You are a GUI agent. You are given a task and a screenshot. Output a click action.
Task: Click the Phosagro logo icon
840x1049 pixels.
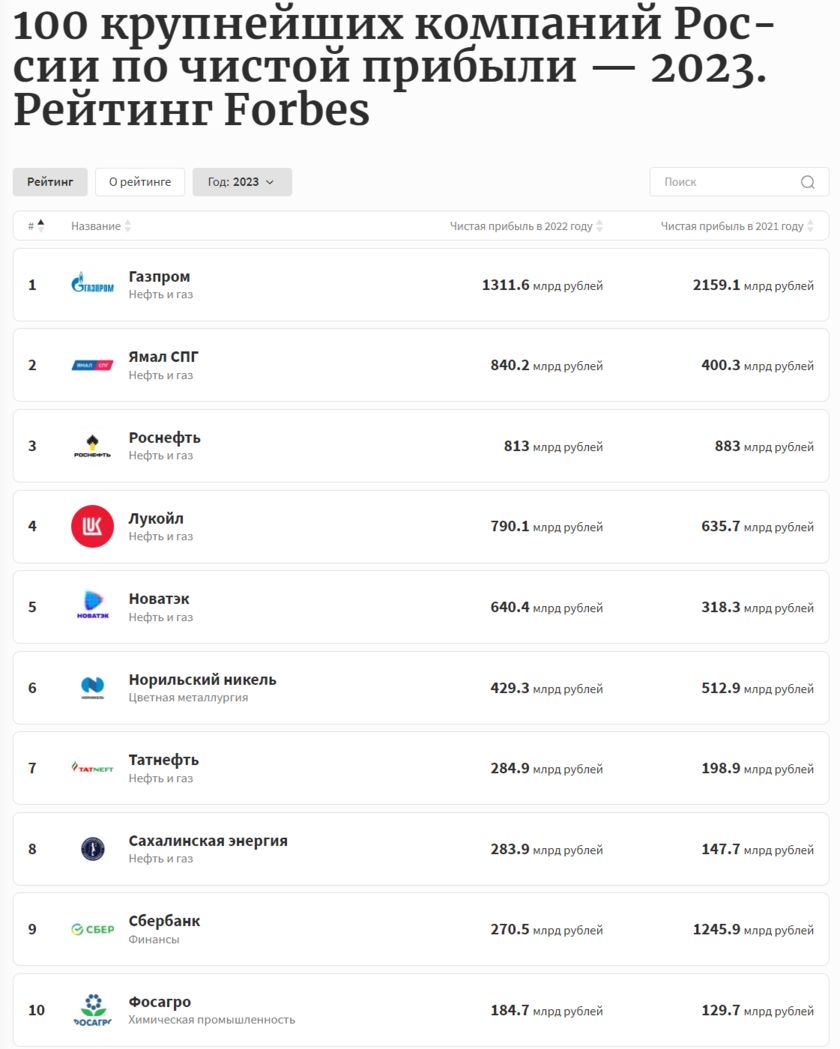click(x=92, y=1010)
